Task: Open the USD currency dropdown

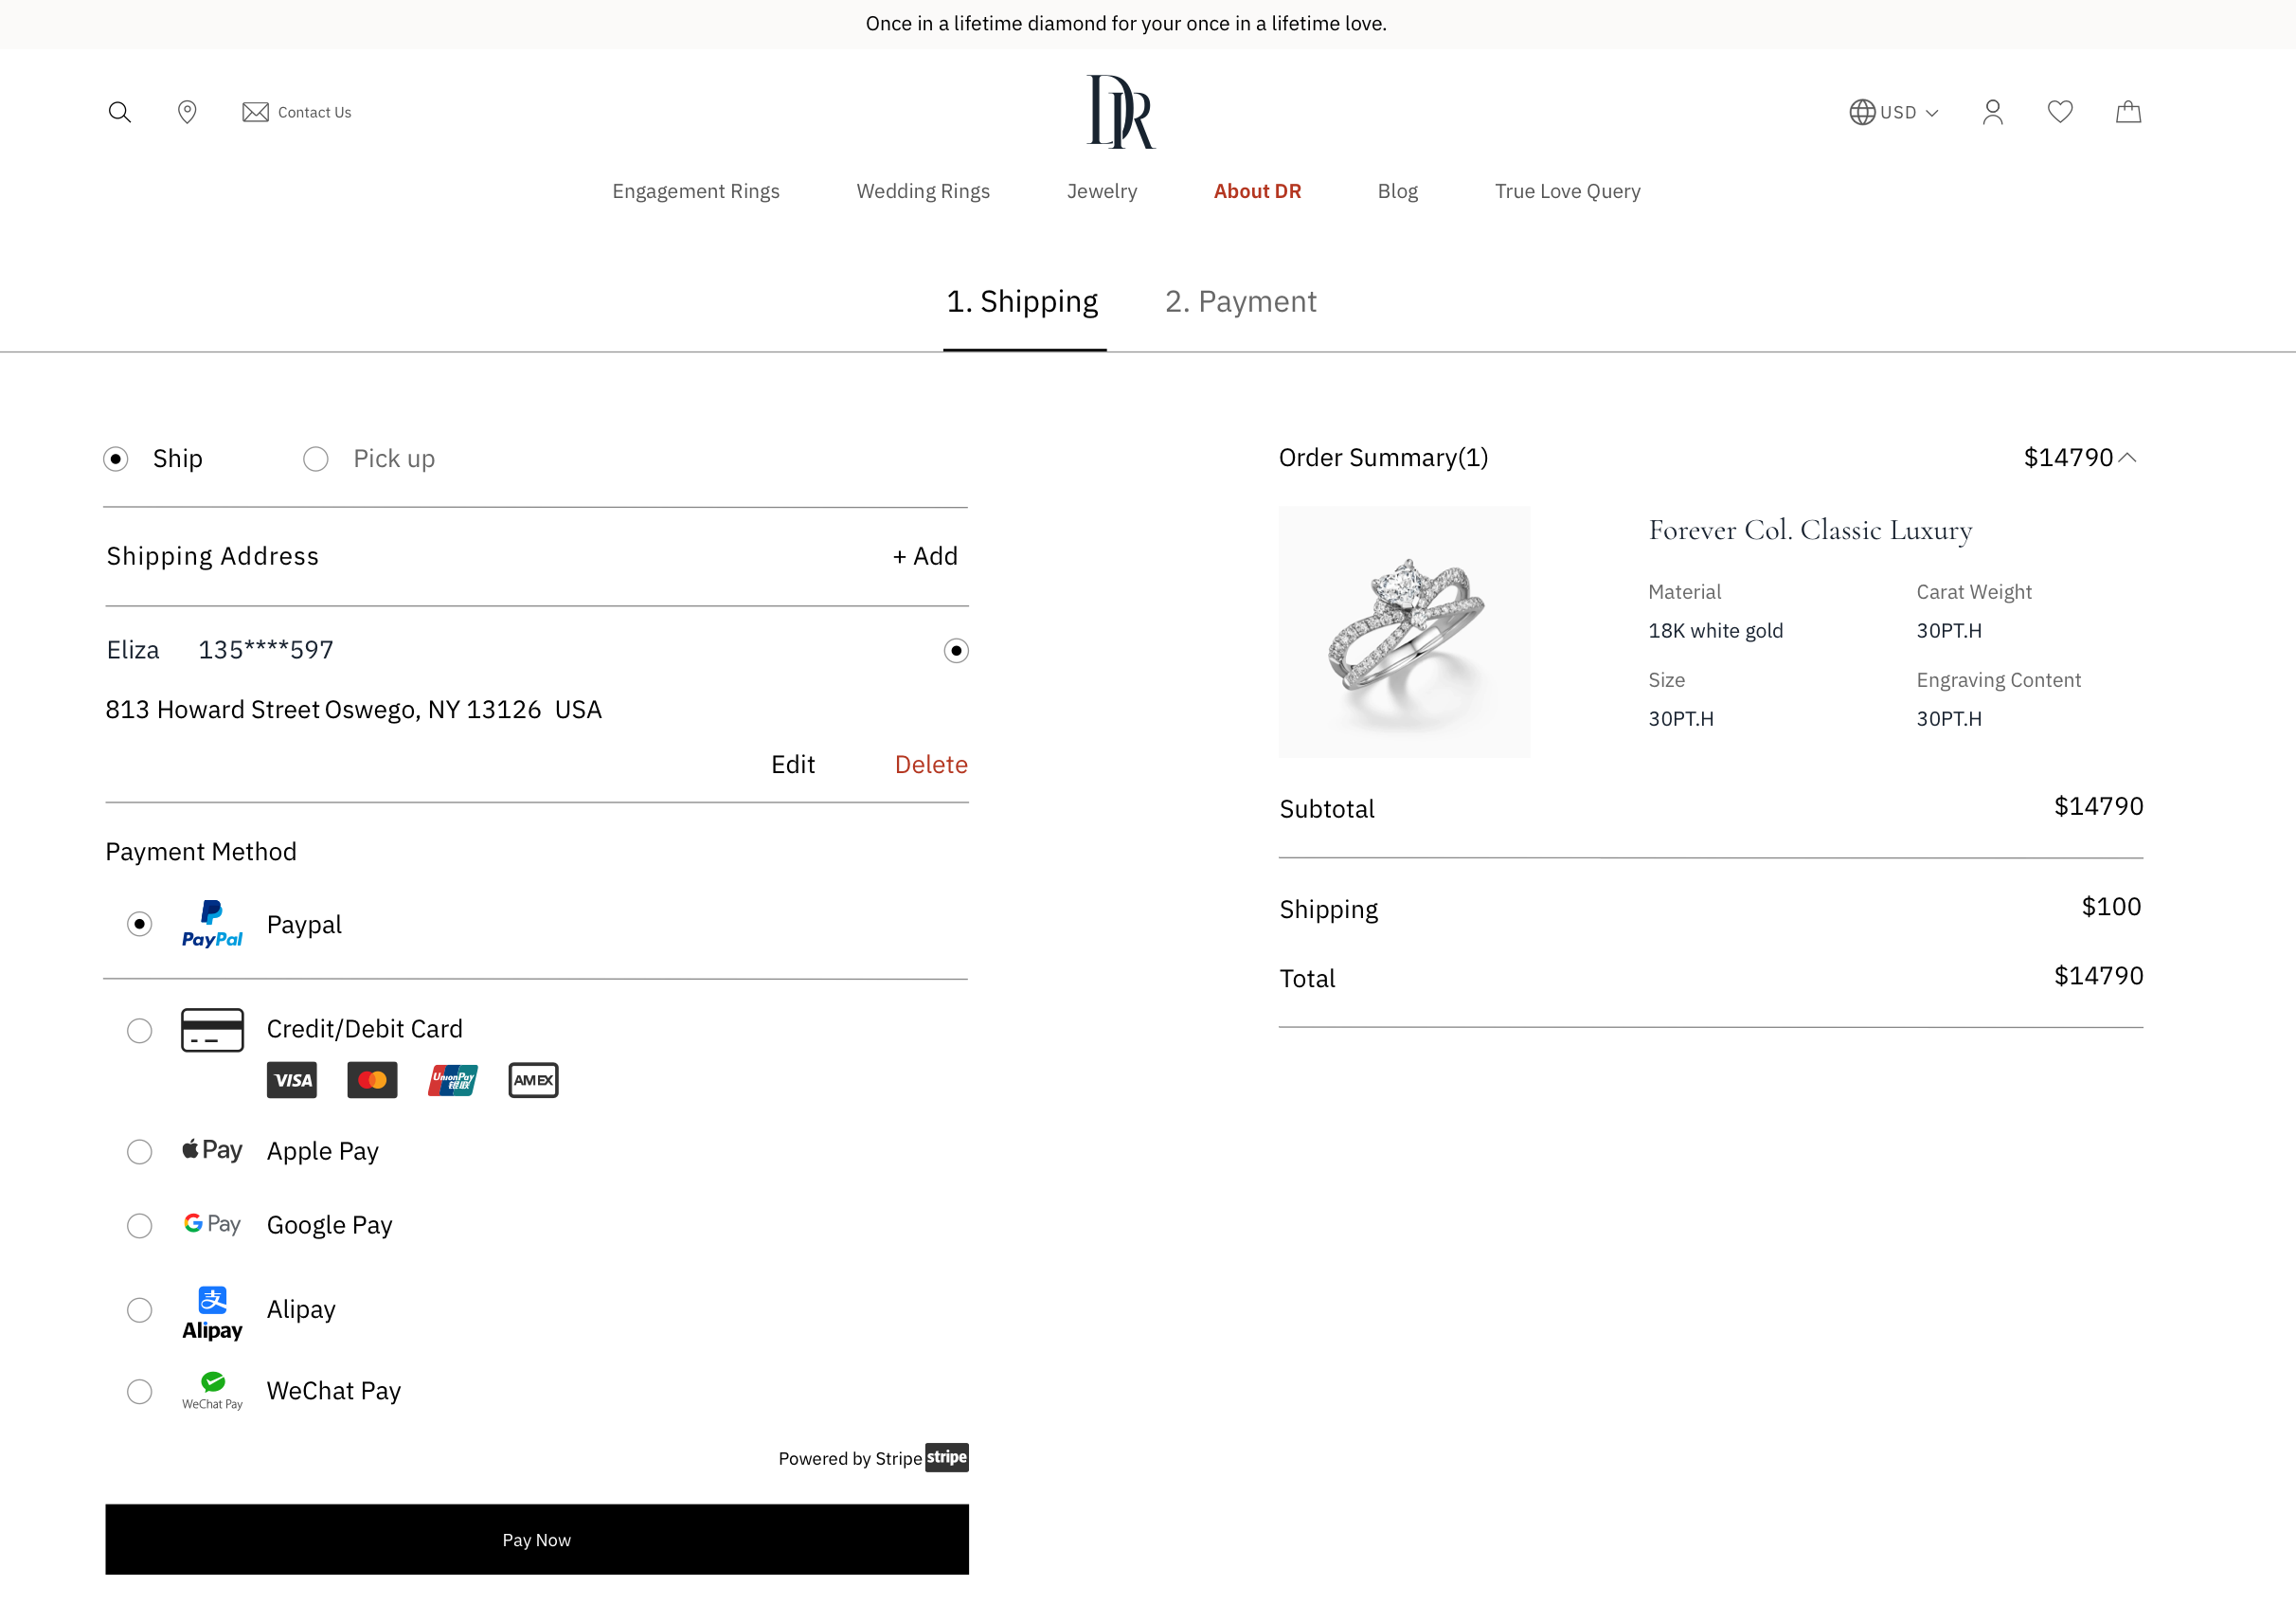Action: pyautogui.click(x=1895, y=112)
